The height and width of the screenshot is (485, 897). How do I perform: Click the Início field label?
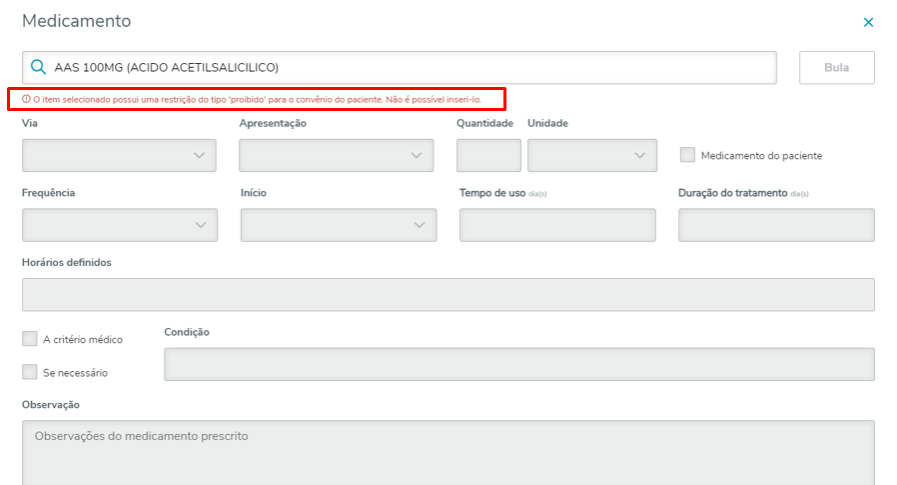pyautogui.click(x=253, y=193)
